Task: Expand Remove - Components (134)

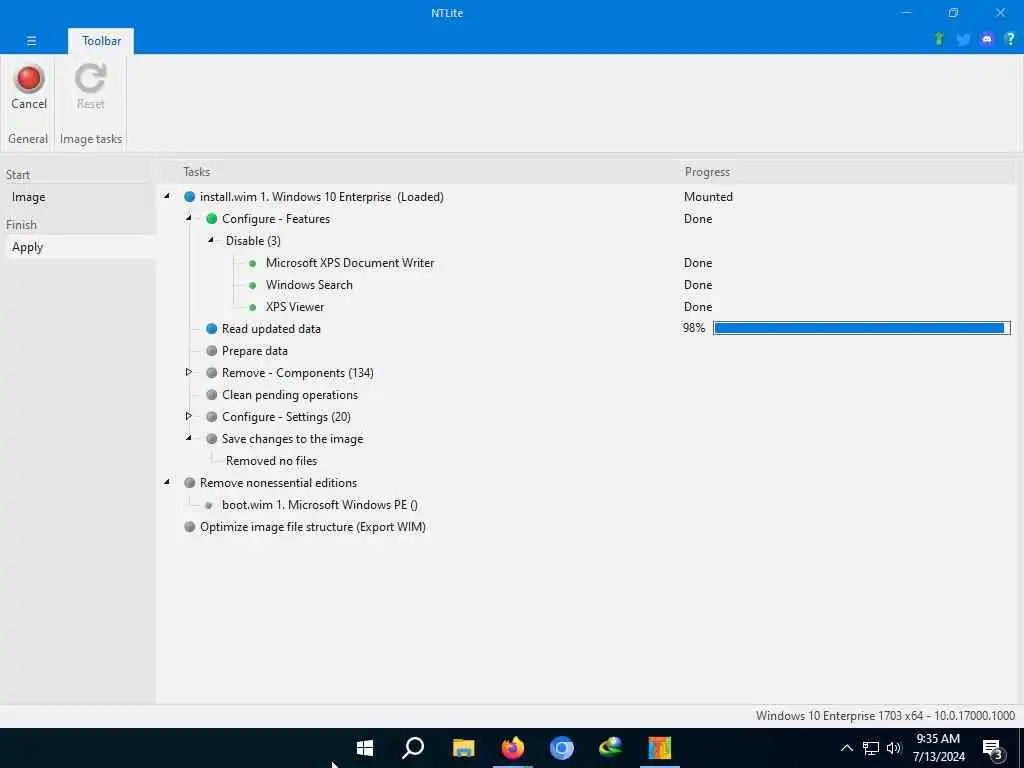Action: [x=189, y=372]
